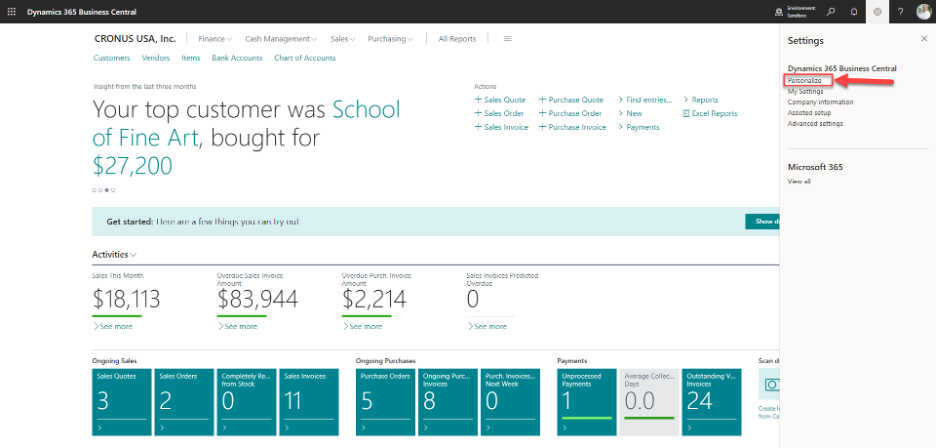This screenshot has width=936, height=448.
Task: Open the Items link
Action: tap(190, 58)
